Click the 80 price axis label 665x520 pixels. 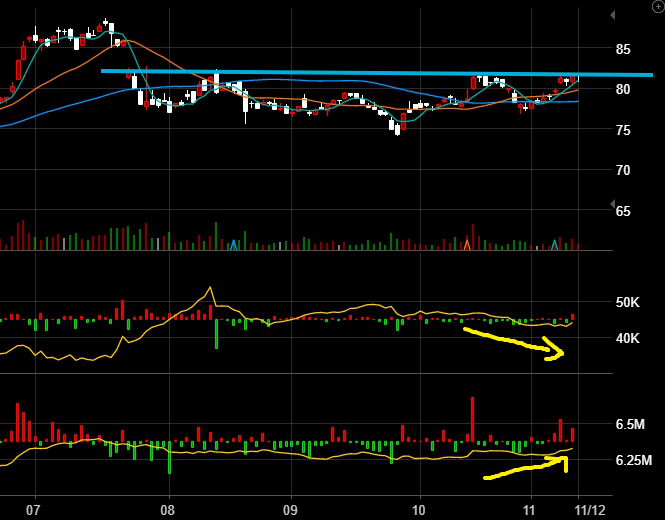pyautogui.click(x=623, y=89)
